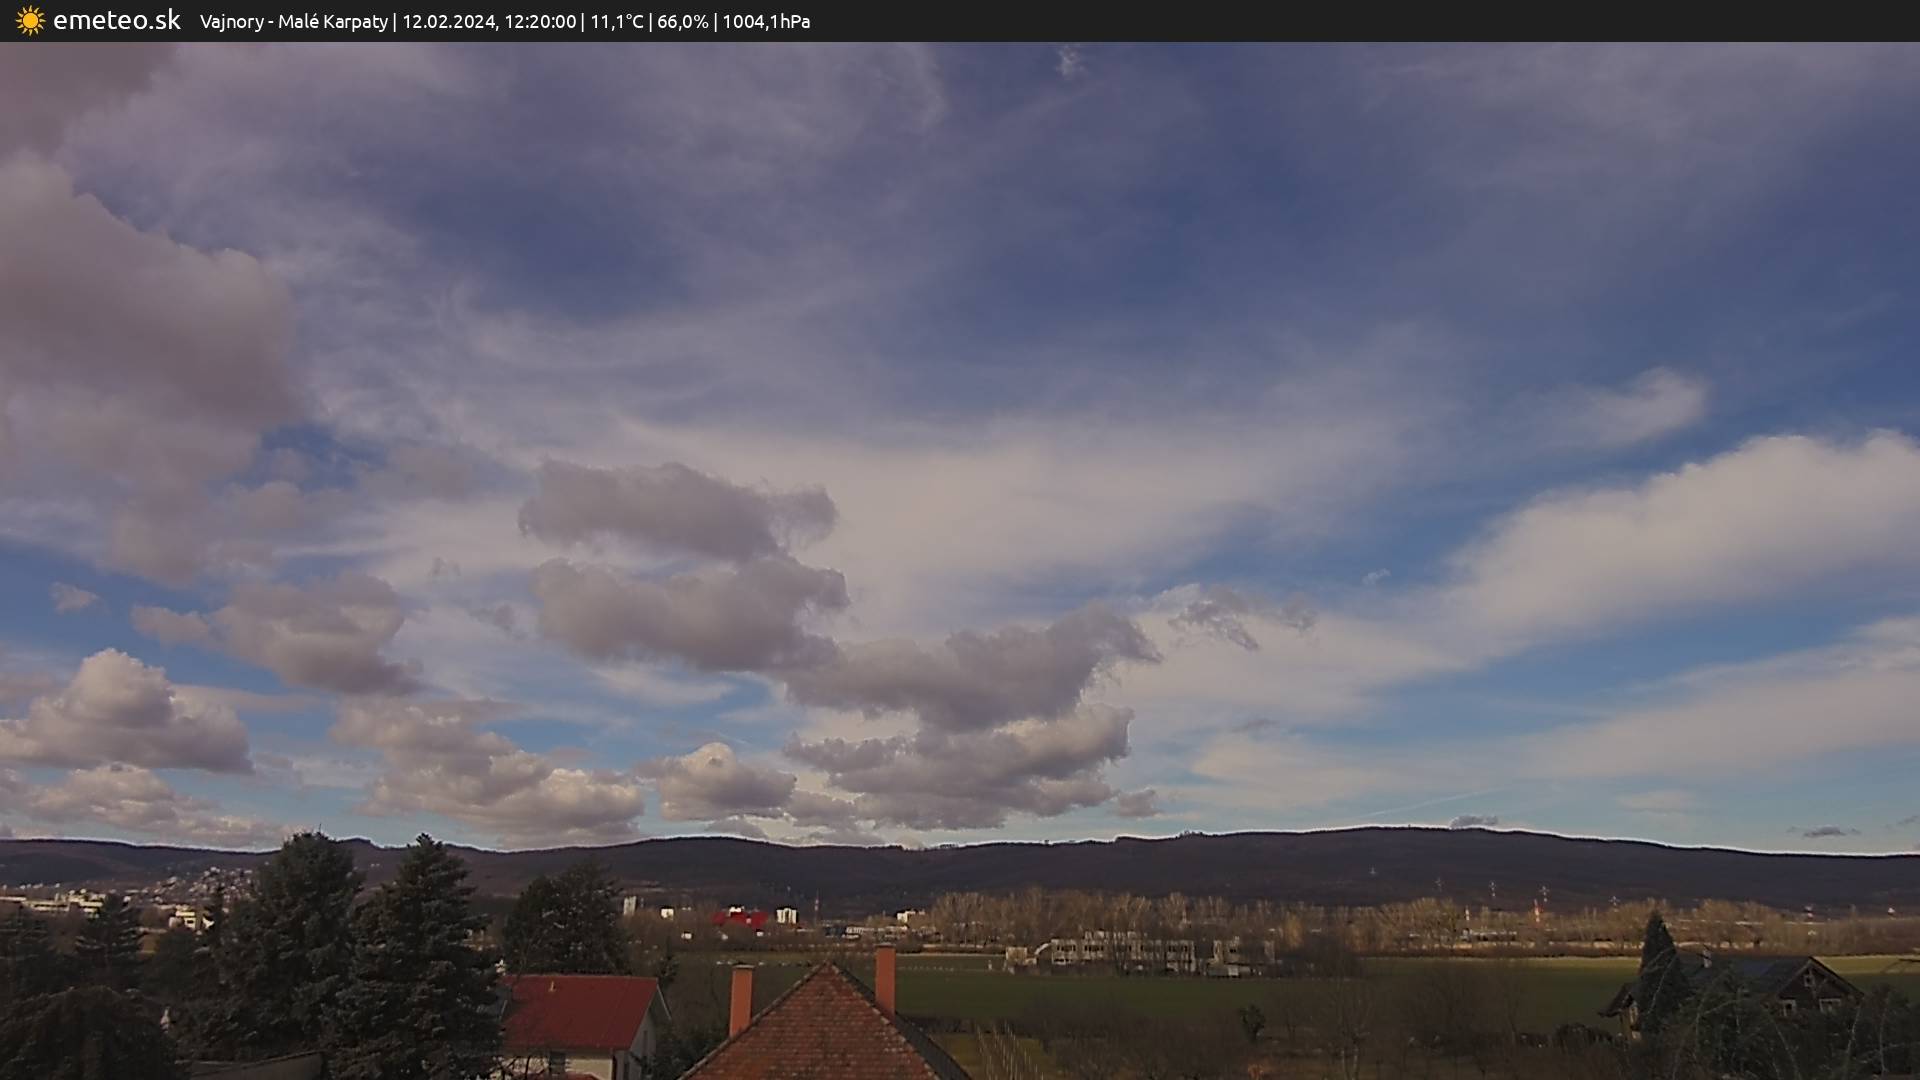Screen dimensions: 1920x1080
Task: Click the 1004,1hPa pressure reading
Action: pos(765,21)
